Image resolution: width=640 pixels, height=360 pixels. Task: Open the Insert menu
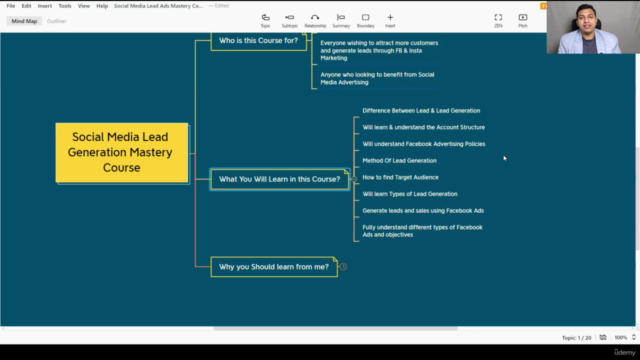coord(44,6)
